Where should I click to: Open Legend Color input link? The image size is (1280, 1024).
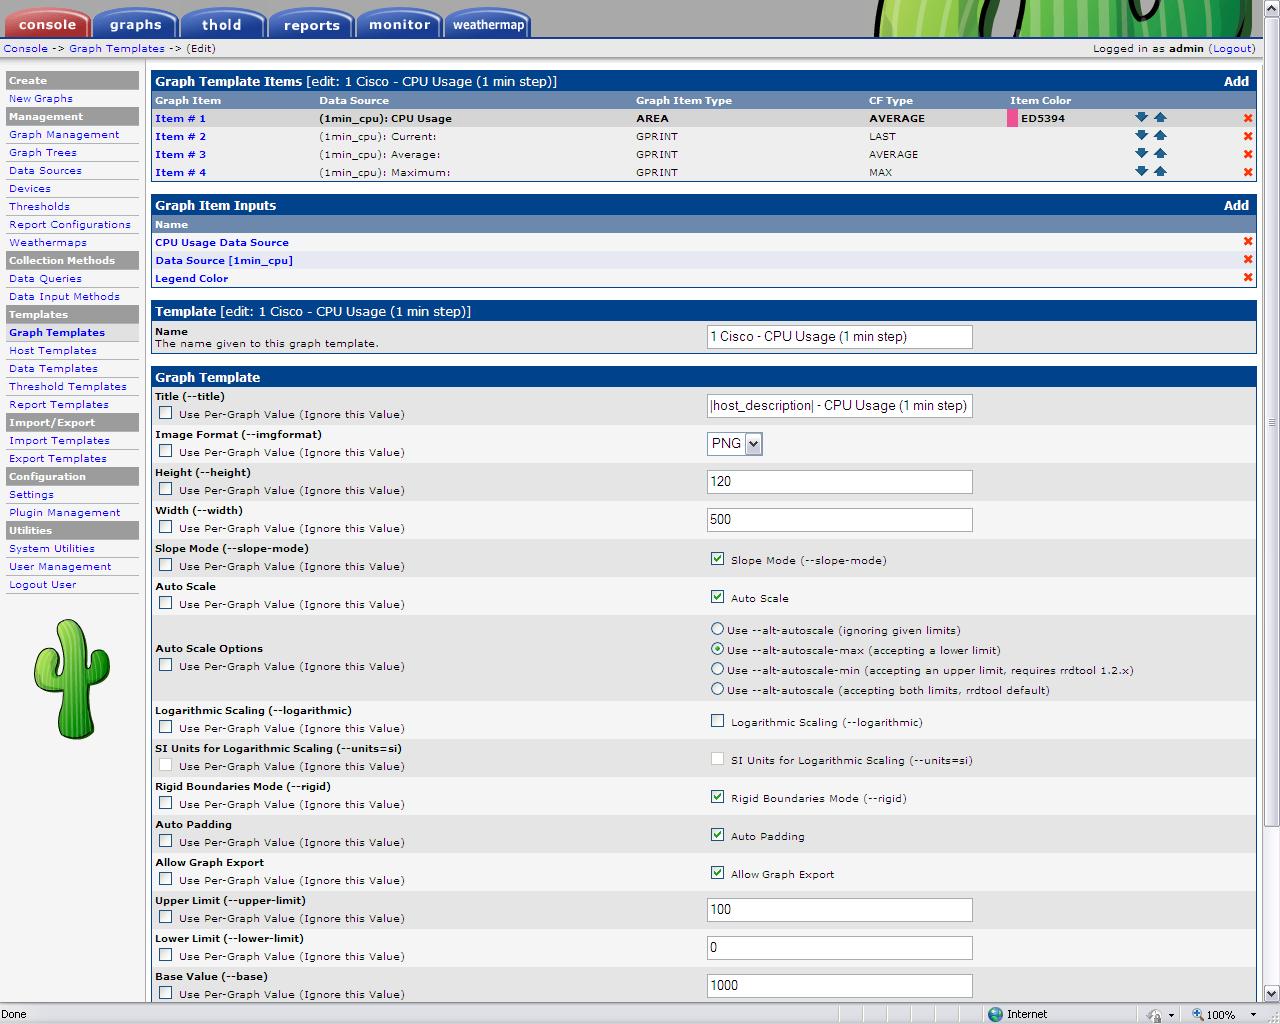[x=191, y=278]
